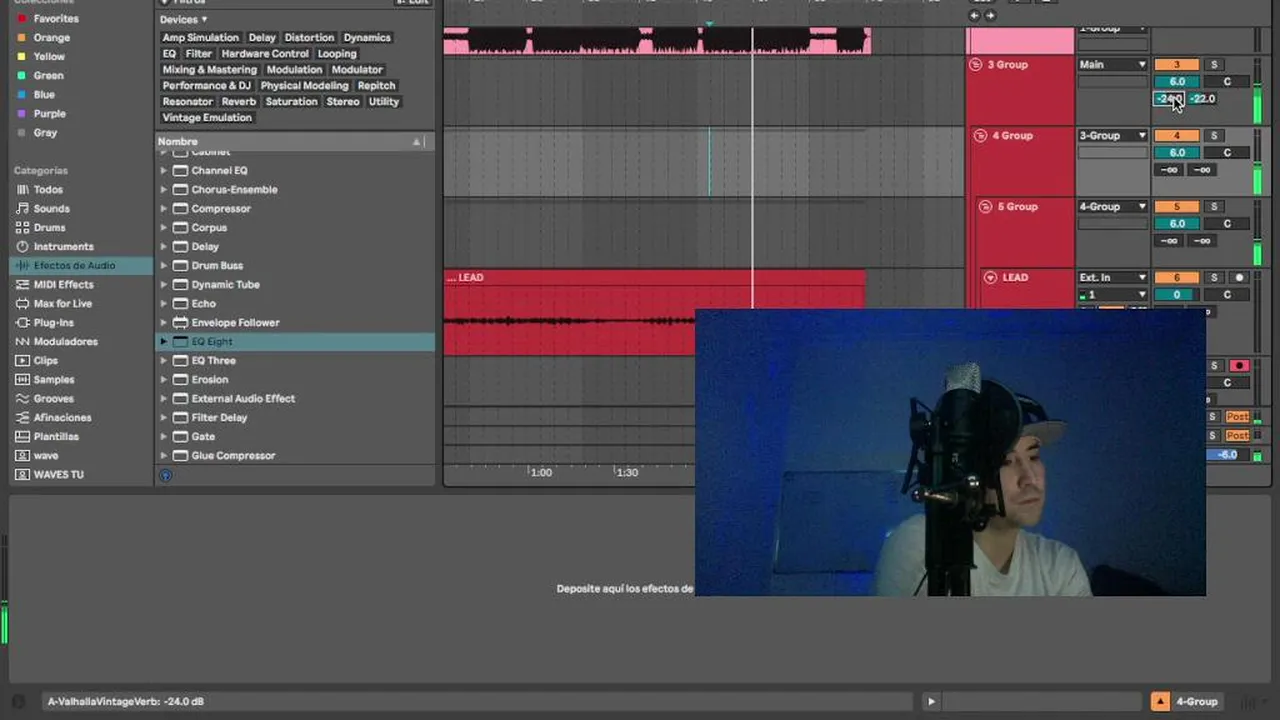
Task: Fold the 3 Group track
Action: [x=976, y=65]
